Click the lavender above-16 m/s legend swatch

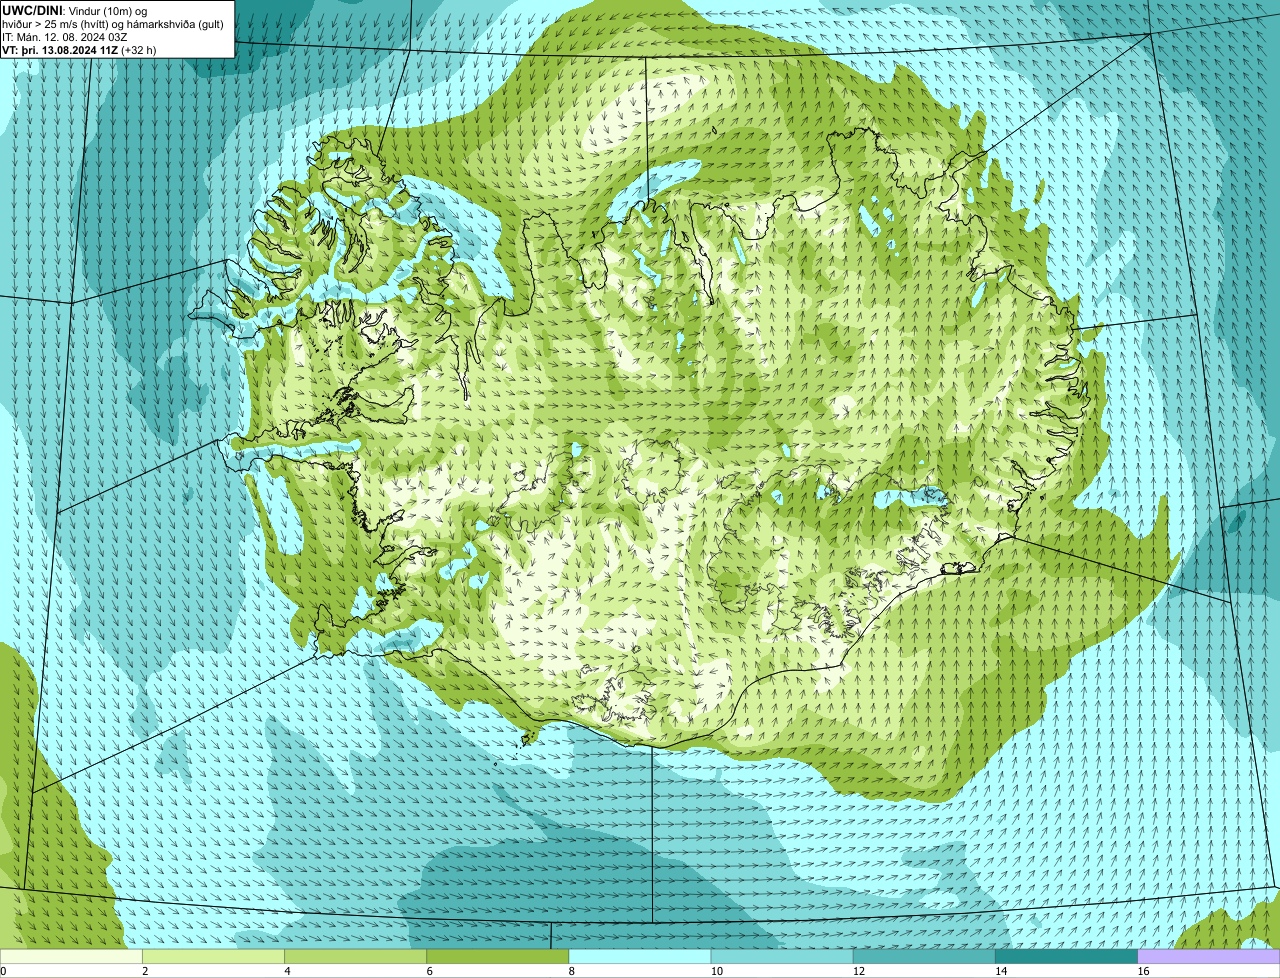pos(1209,957)
